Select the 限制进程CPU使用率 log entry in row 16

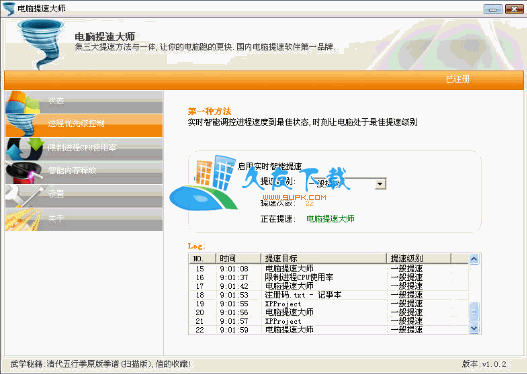(x=299, y=278)
